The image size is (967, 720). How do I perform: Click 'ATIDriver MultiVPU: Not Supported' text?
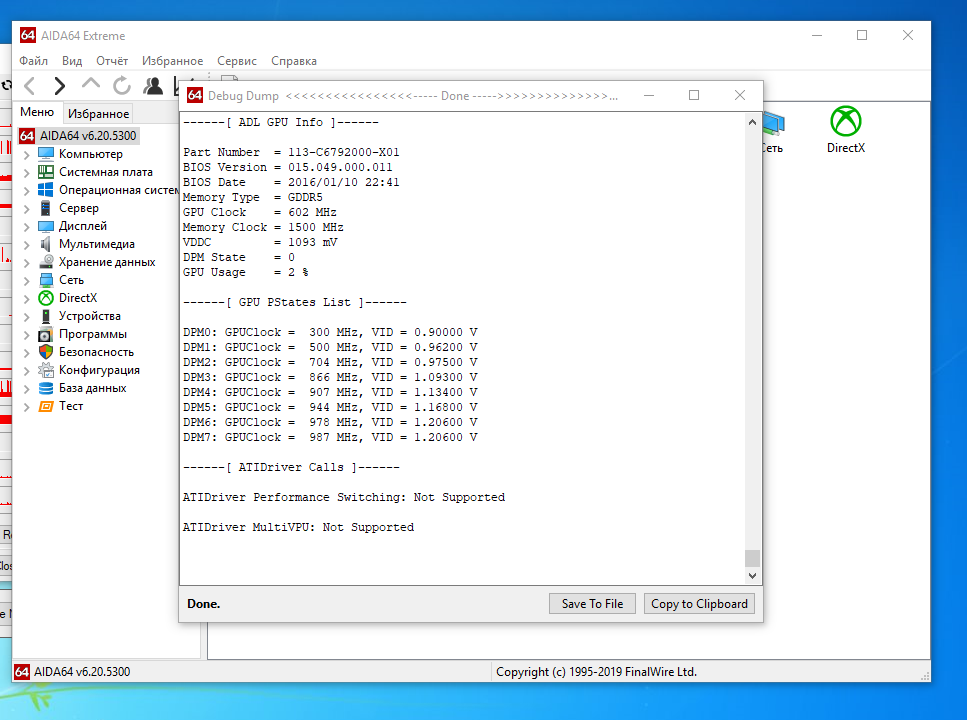pyautogui.click(x=298, y=527)
